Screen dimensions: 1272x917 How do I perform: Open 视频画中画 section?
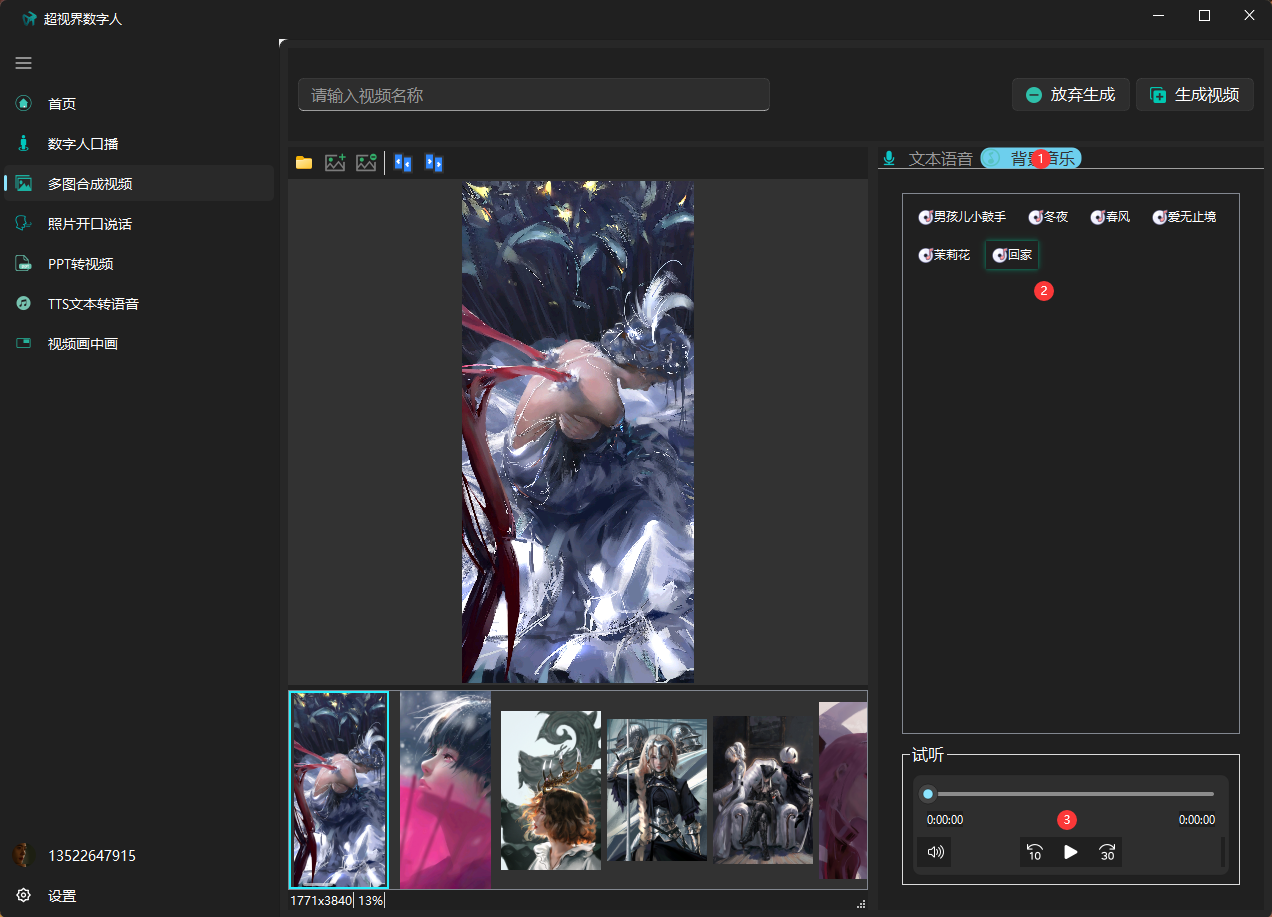tap(139, 343)
